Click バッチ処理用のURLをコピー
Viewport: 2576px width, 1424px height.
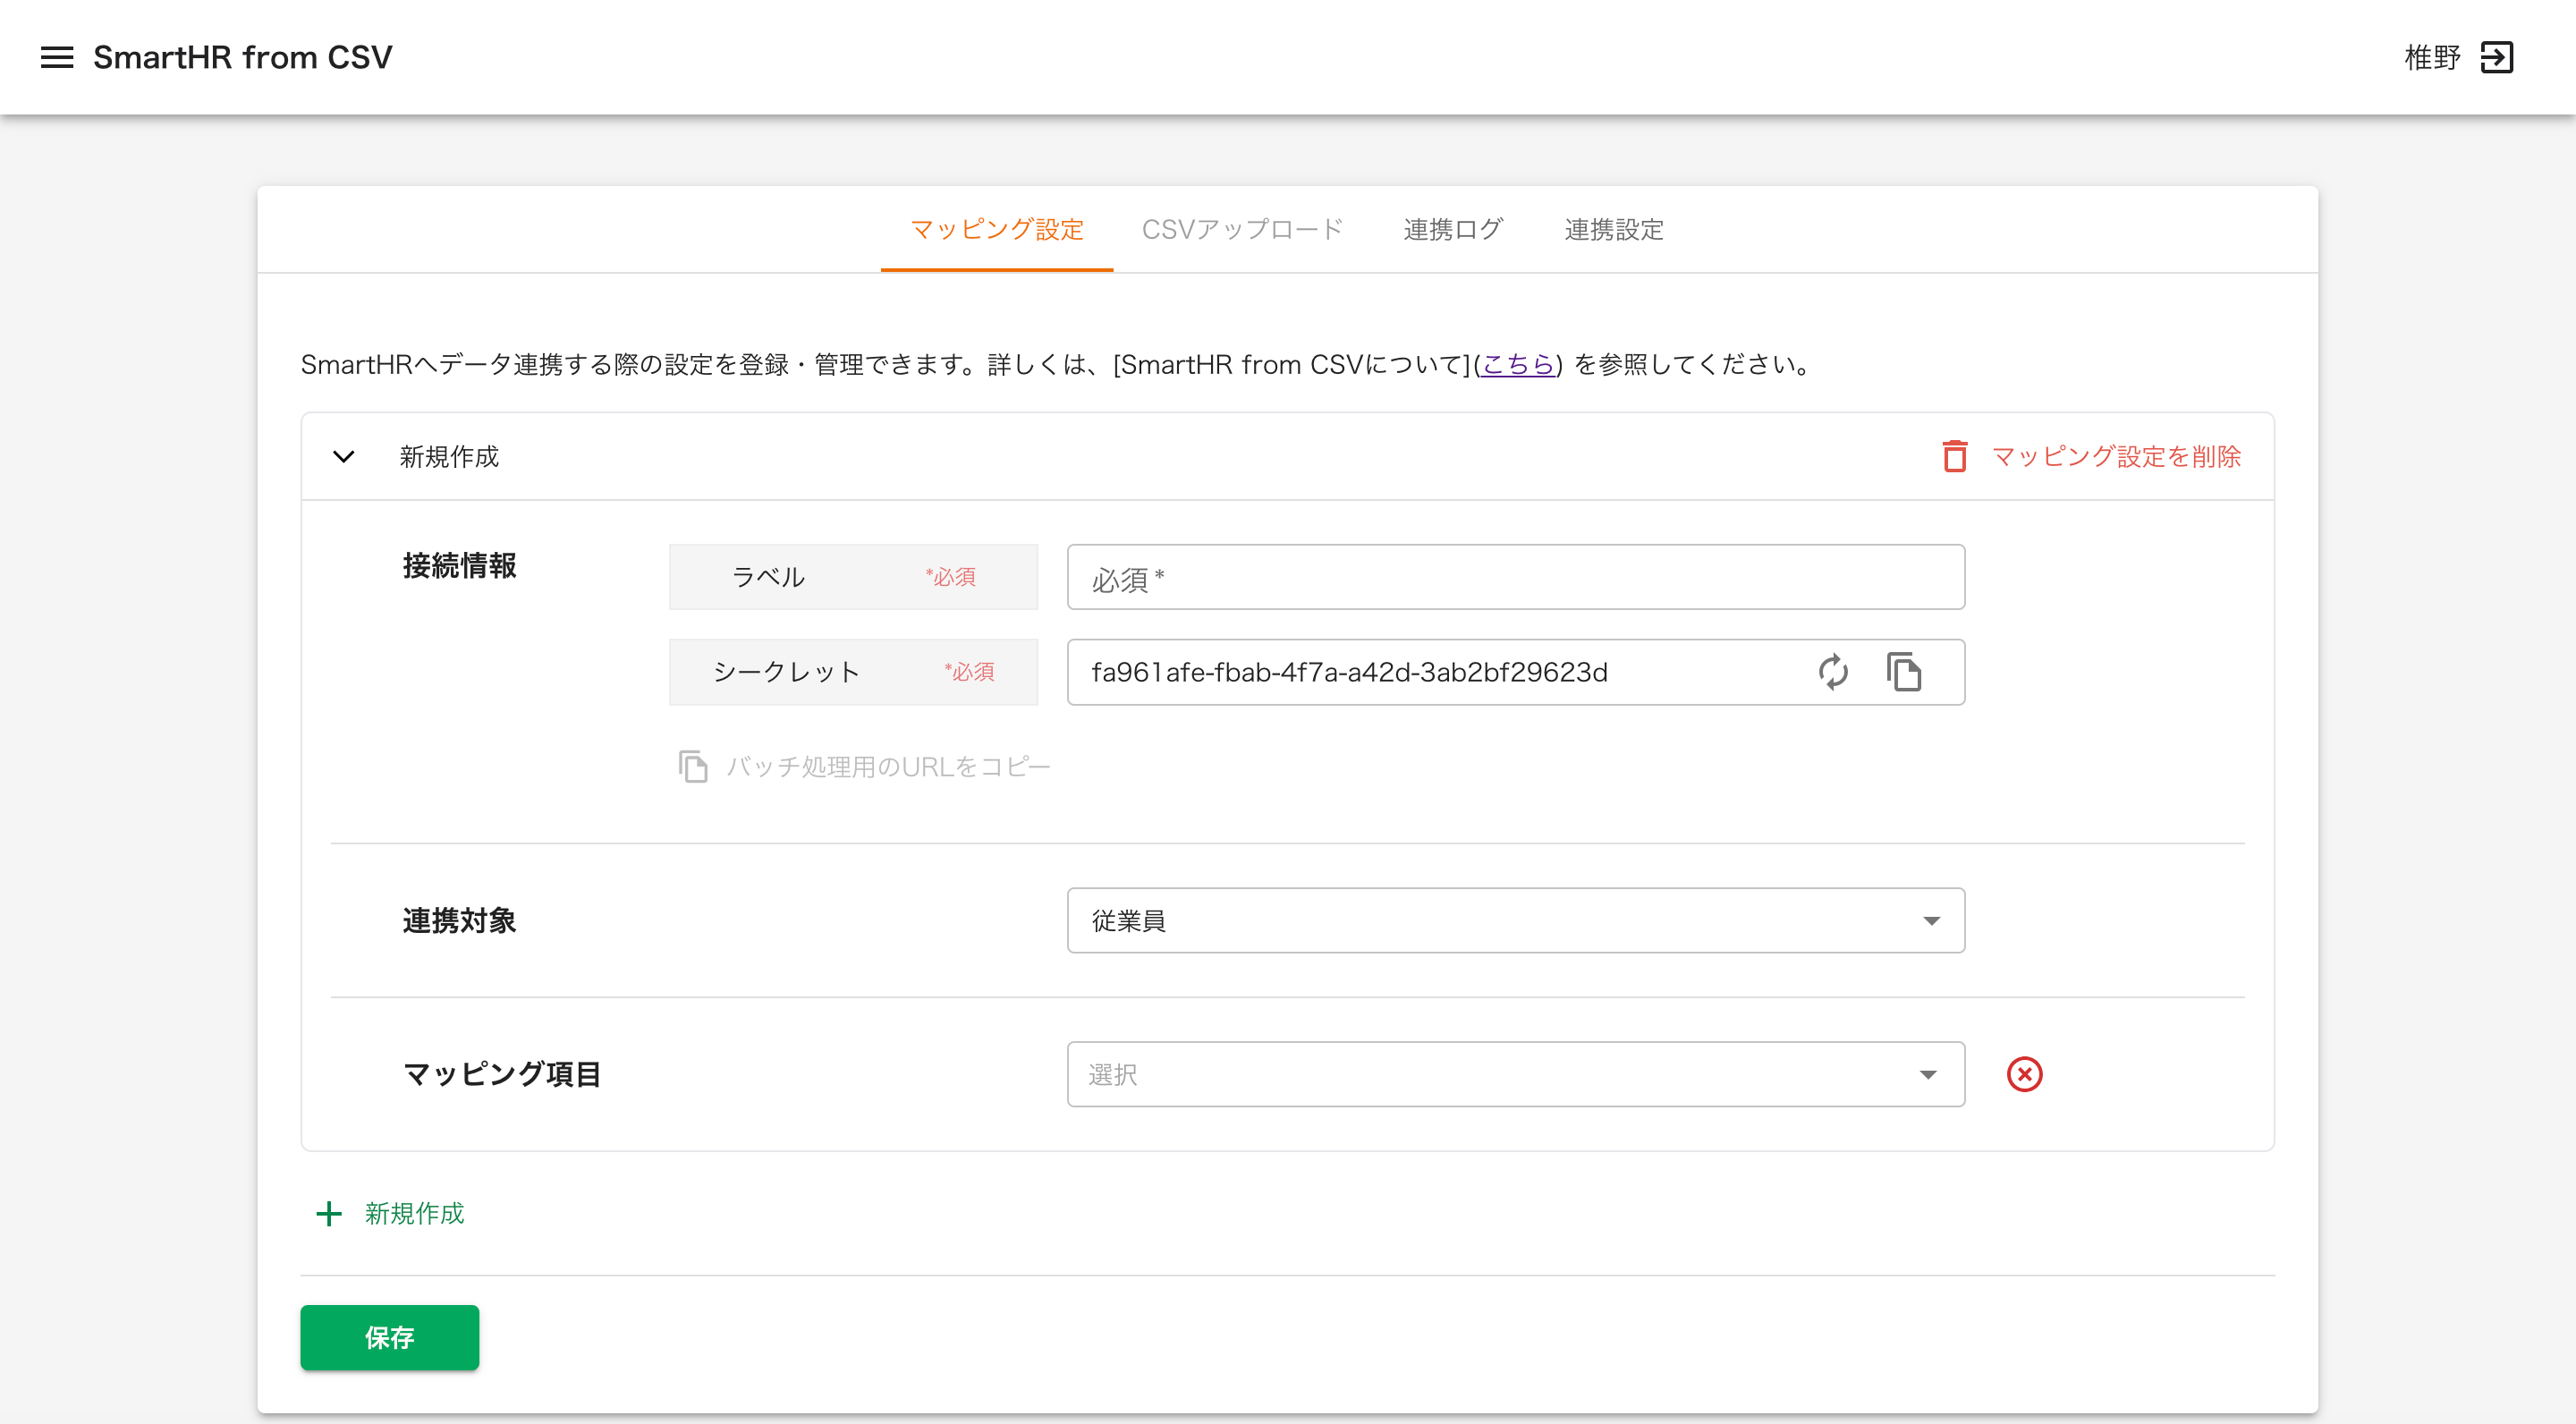click(888, 766)
